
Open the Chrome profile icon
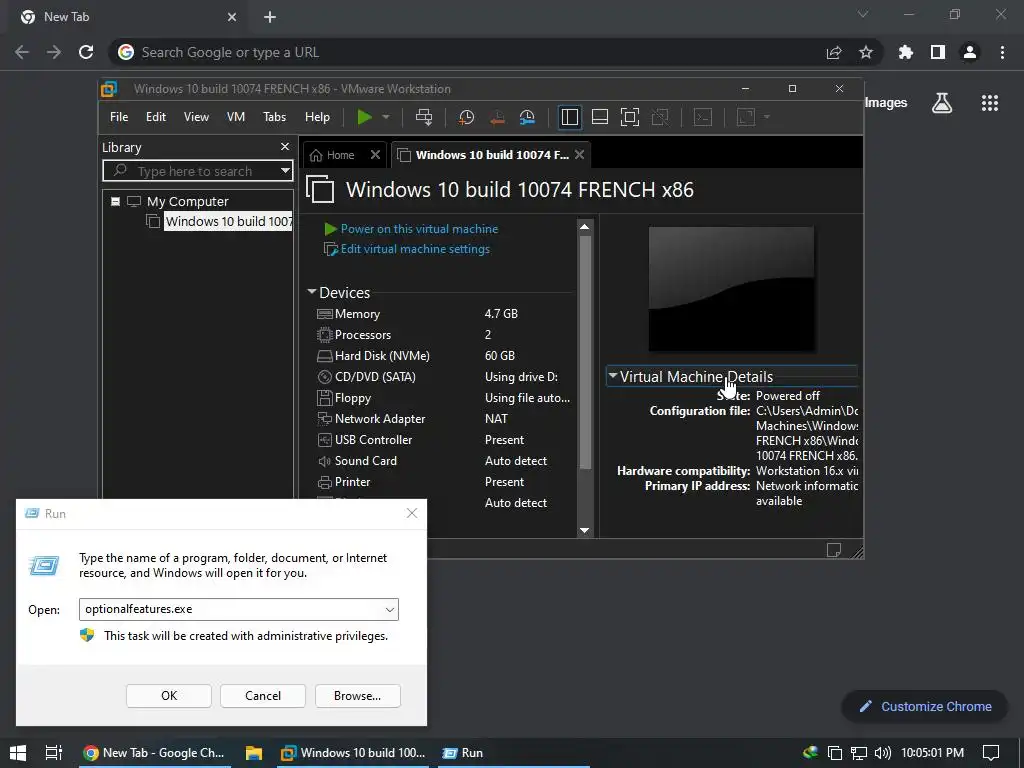tap(970, 52)
